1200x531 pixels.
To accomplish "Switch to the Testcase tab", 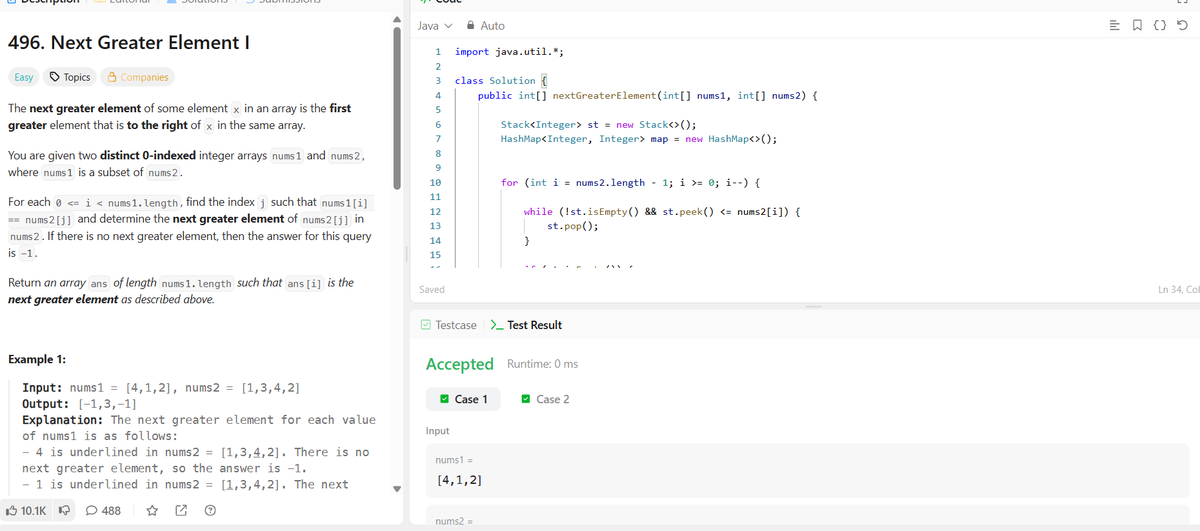I will coord(449,325).
